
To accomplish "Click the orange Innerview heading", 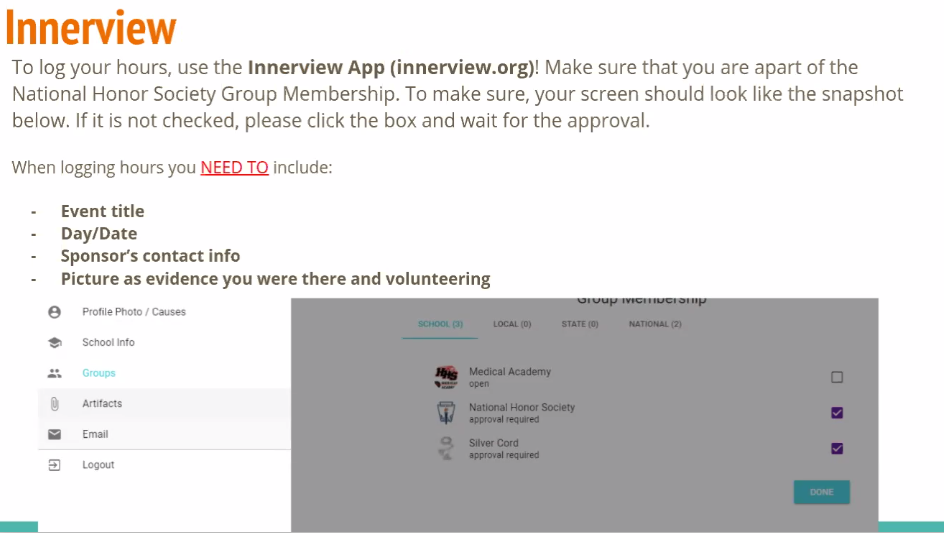I will 91,27.
